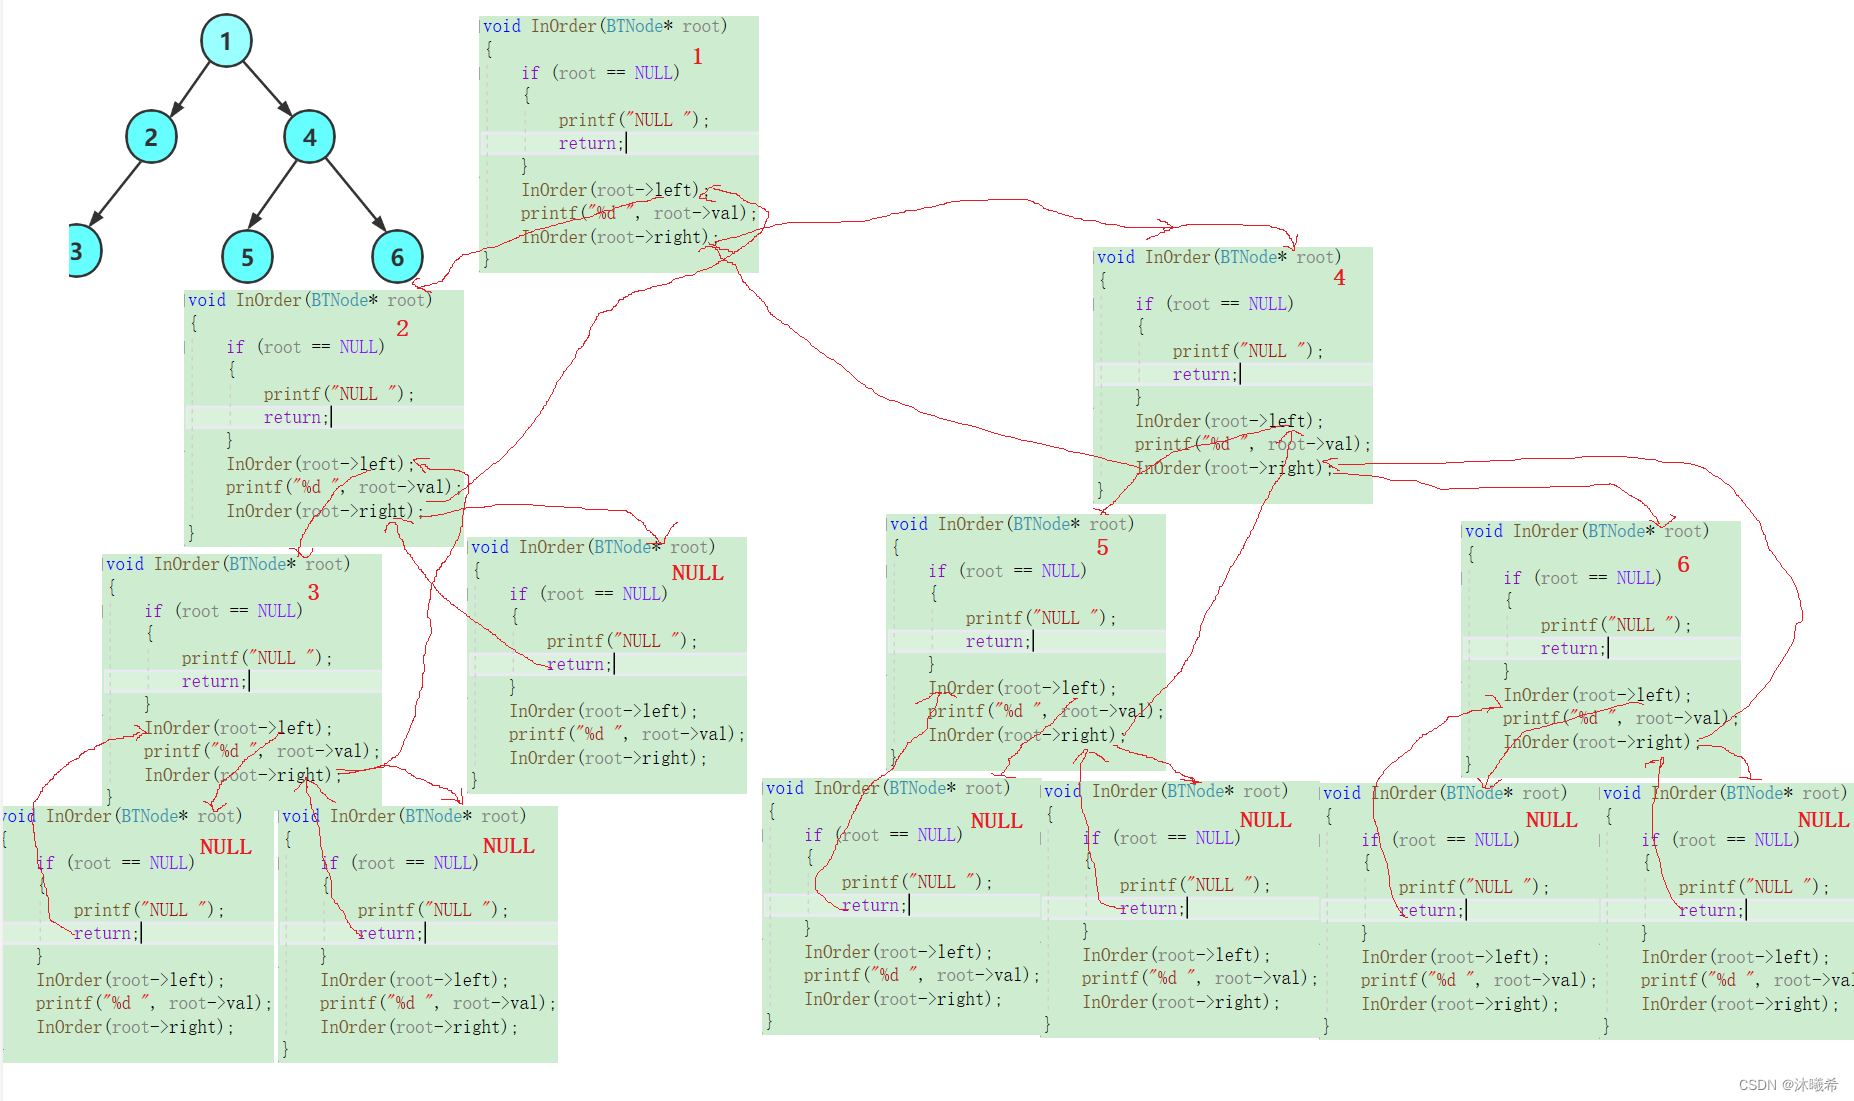
Task: Click 'InOrder(root->left);' line in block 2
Action: (319, 464)
